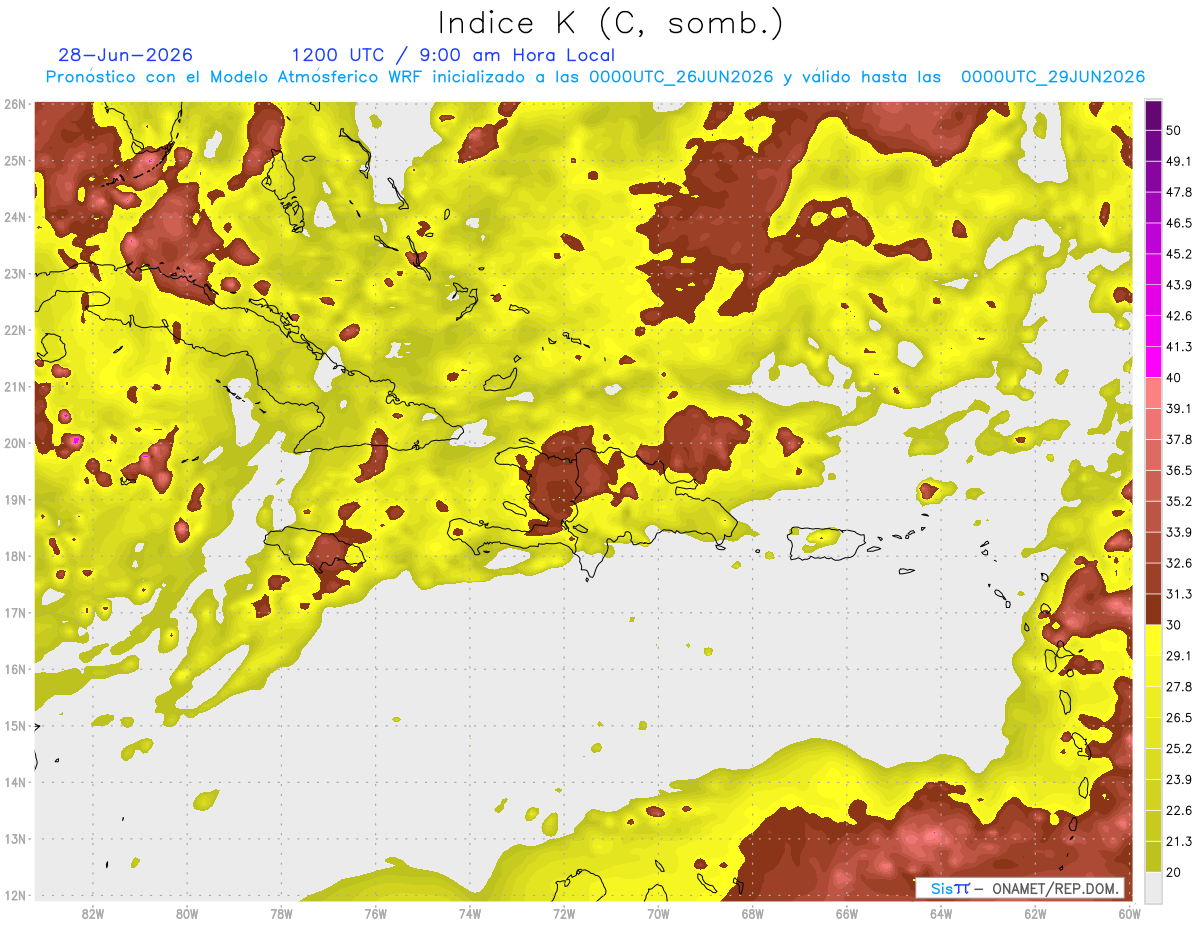Click the '72W' longitude label
1200x927 pixels.
pos(564,914)
